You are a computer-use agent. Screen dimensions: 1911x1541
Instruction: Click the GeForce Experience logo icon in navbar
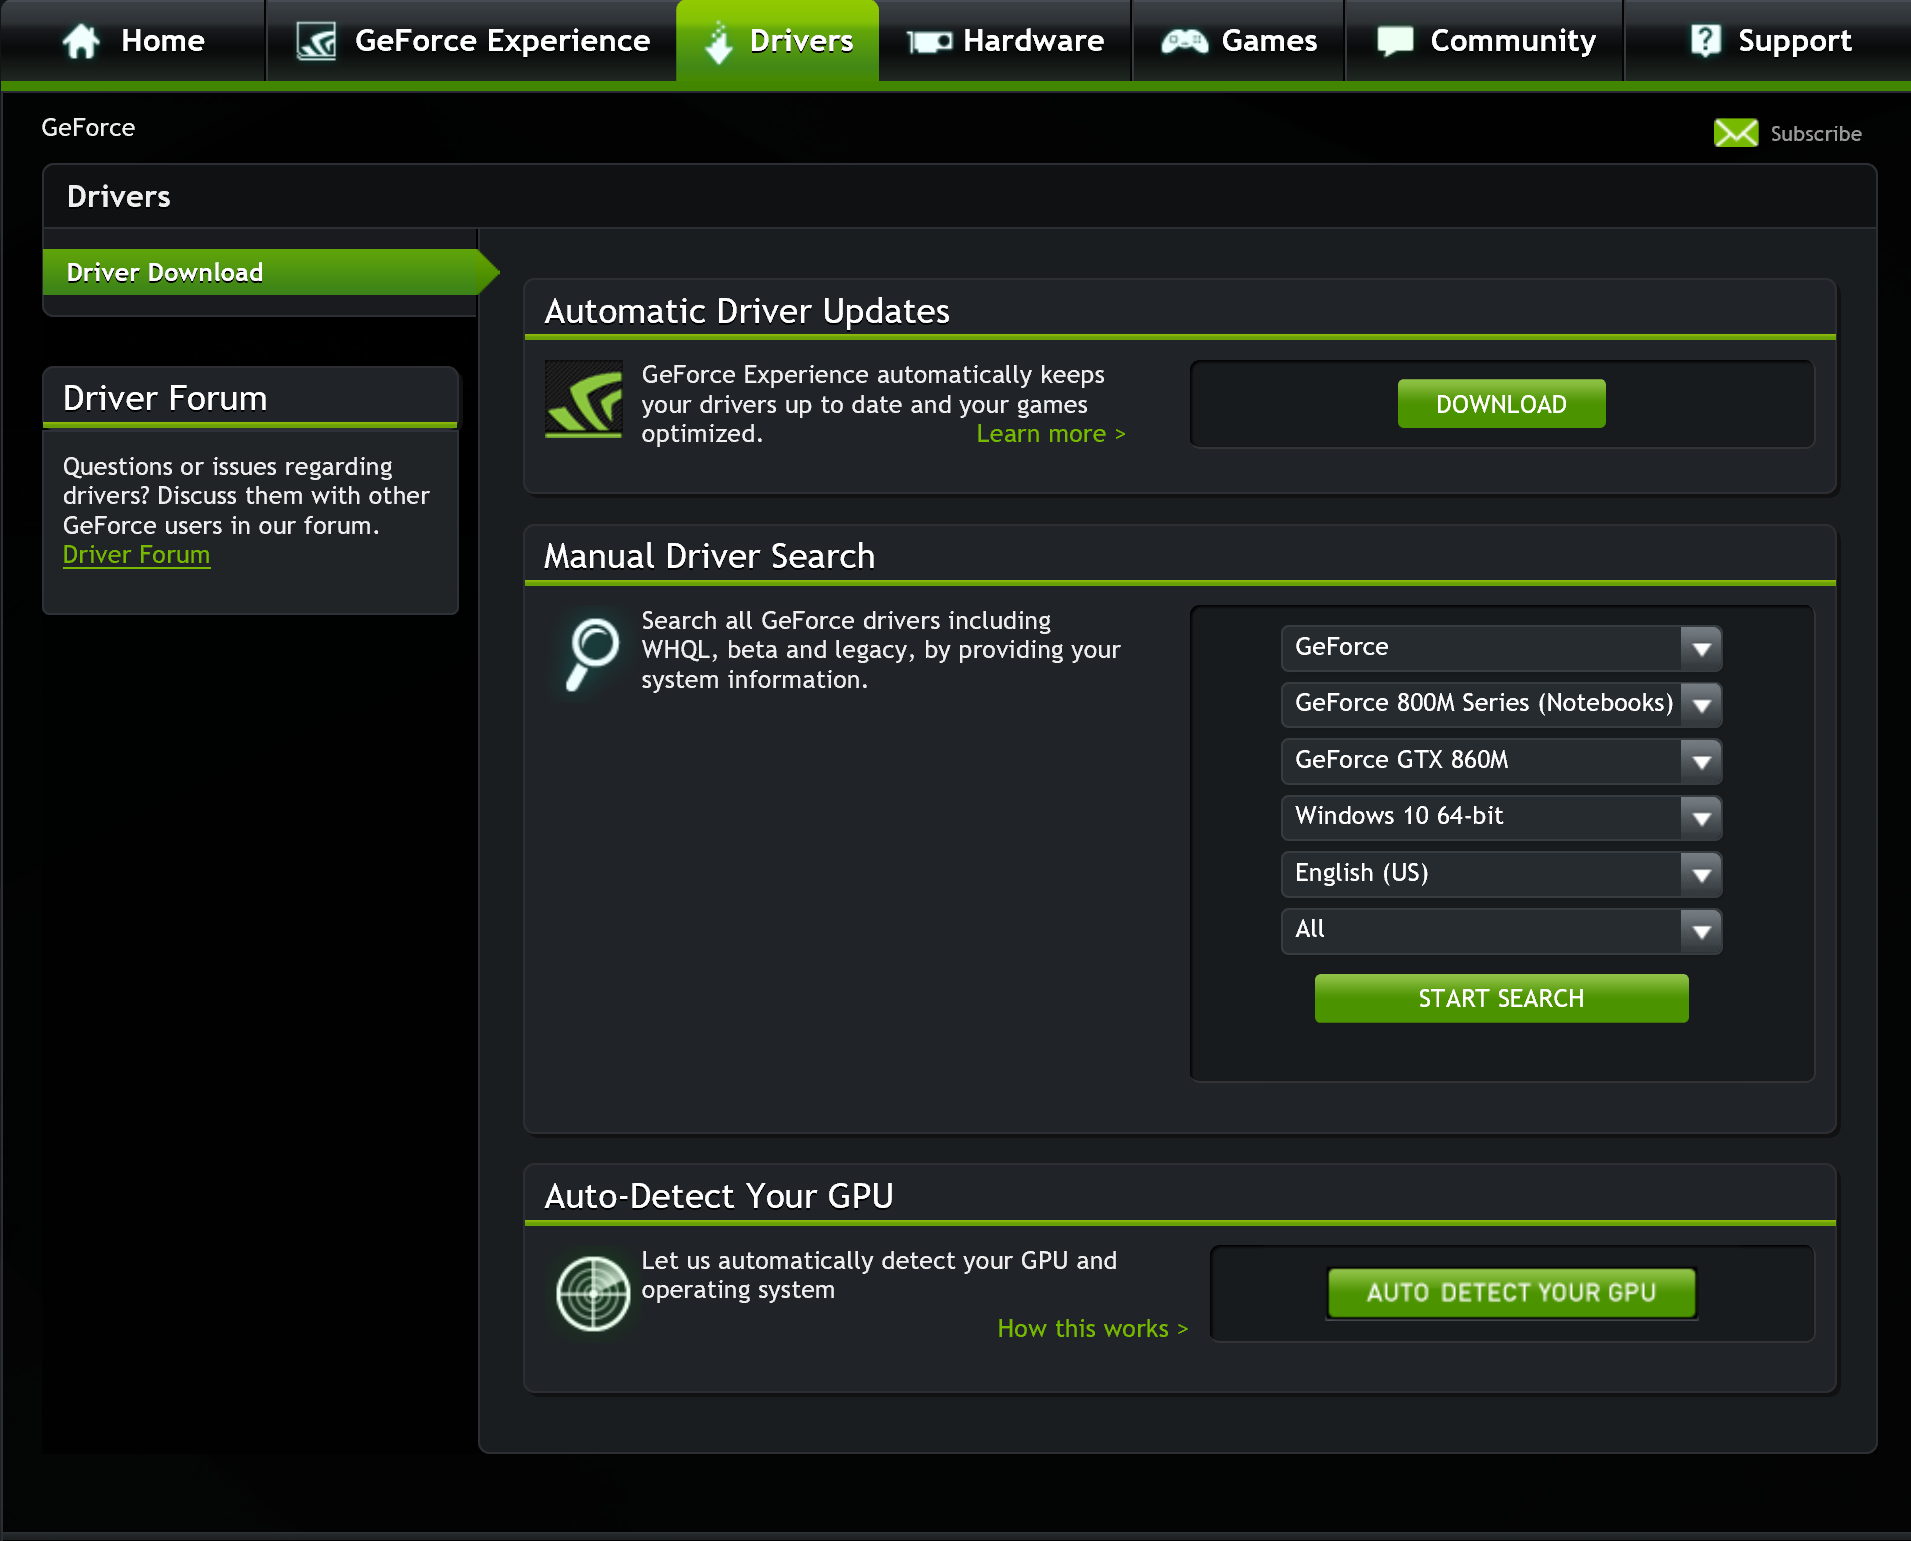[316, 41]
